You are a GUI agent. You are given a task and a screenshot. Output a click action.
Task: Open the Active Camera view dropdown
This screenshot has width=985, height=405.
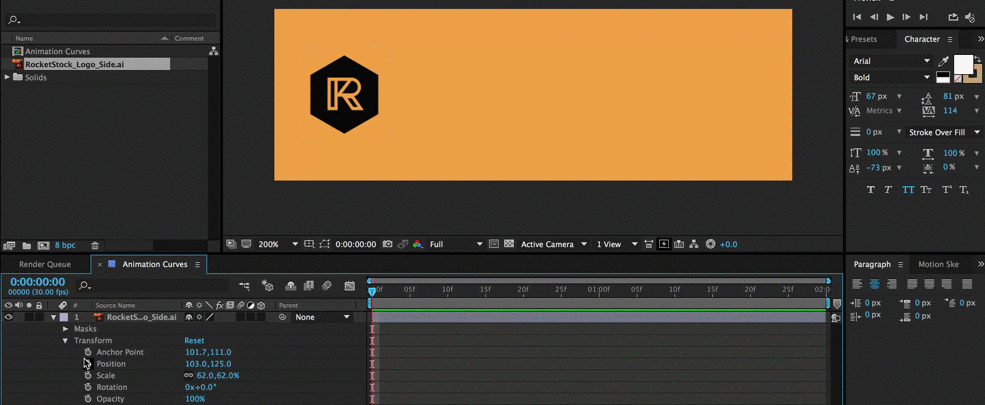click(554, 244)
